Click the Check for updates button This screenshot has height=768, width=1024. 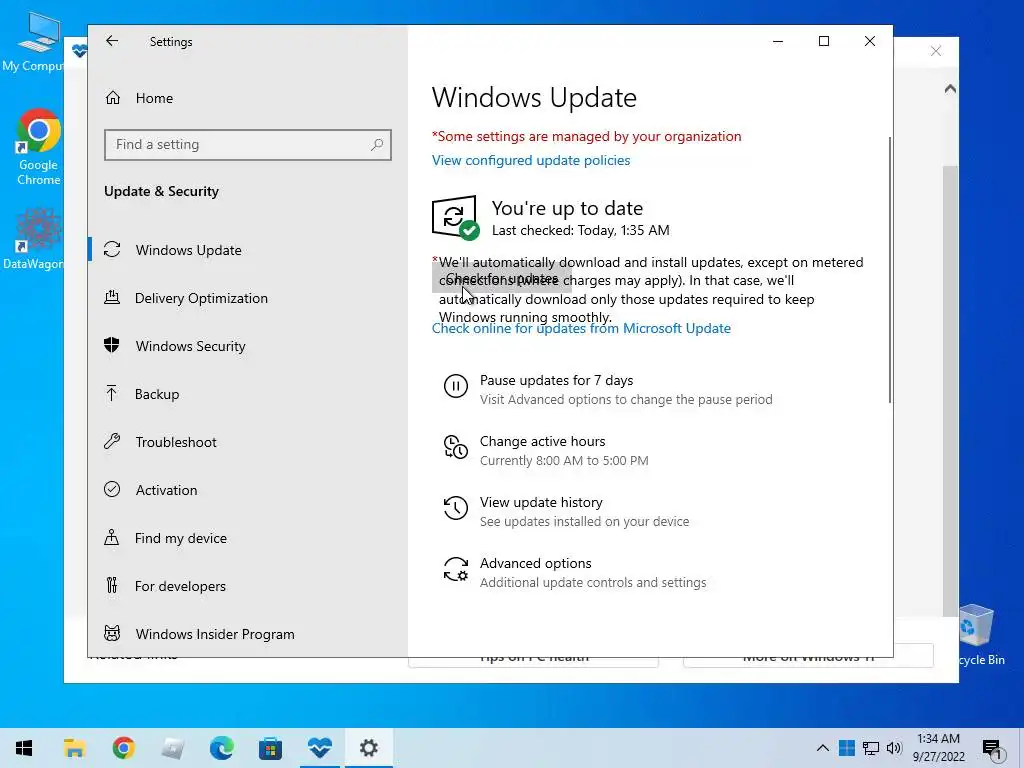point(502,279)
